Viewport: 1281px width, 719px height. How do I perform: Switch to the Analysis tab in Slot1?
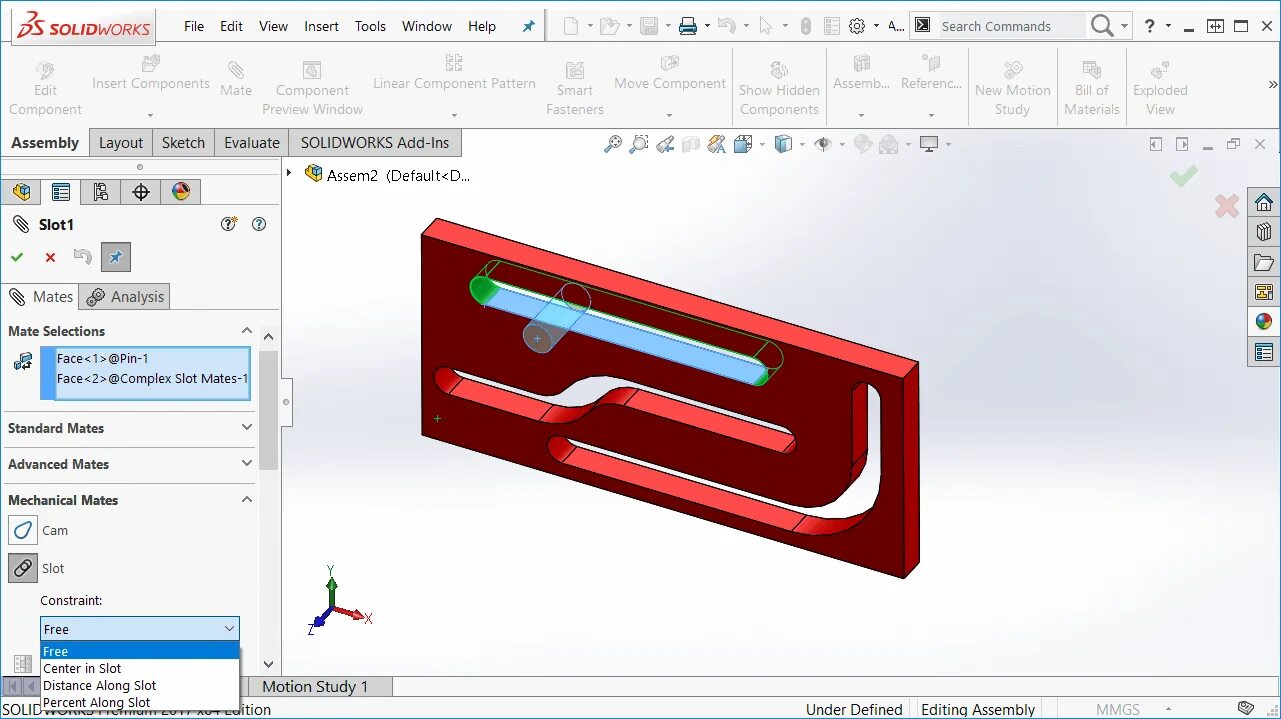124,296
